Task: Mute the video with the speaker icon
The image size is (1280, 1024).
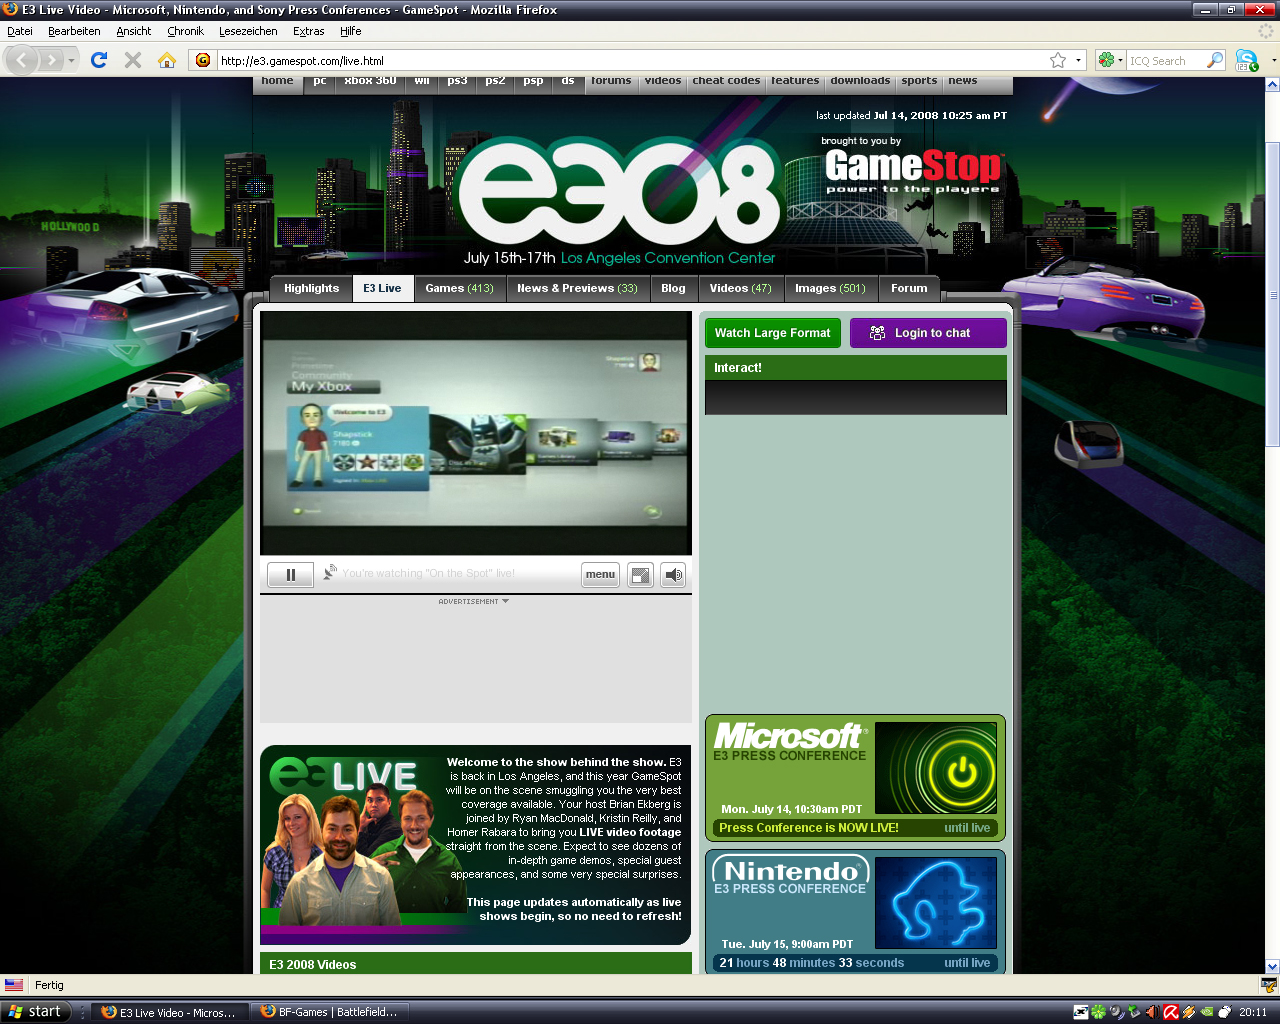Action: tap(673, 574)
